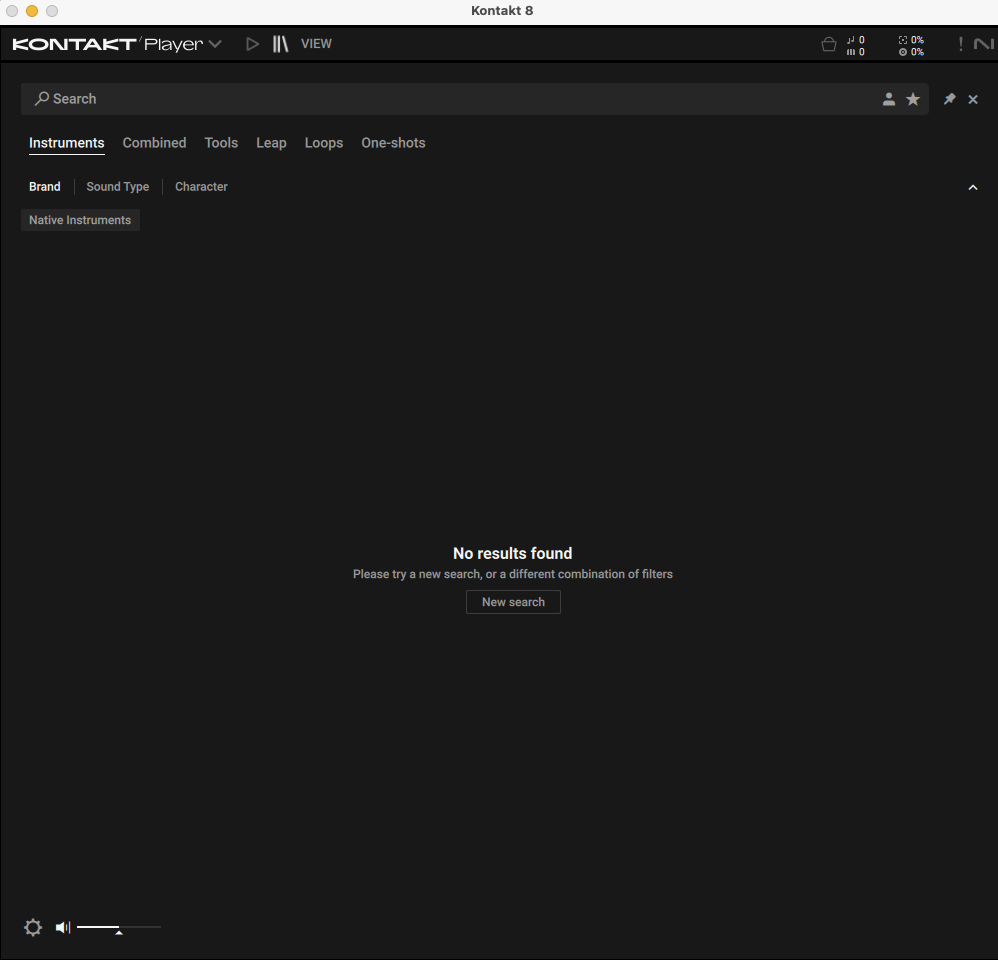Click the magnifier search icon

[x=41, y=99]
